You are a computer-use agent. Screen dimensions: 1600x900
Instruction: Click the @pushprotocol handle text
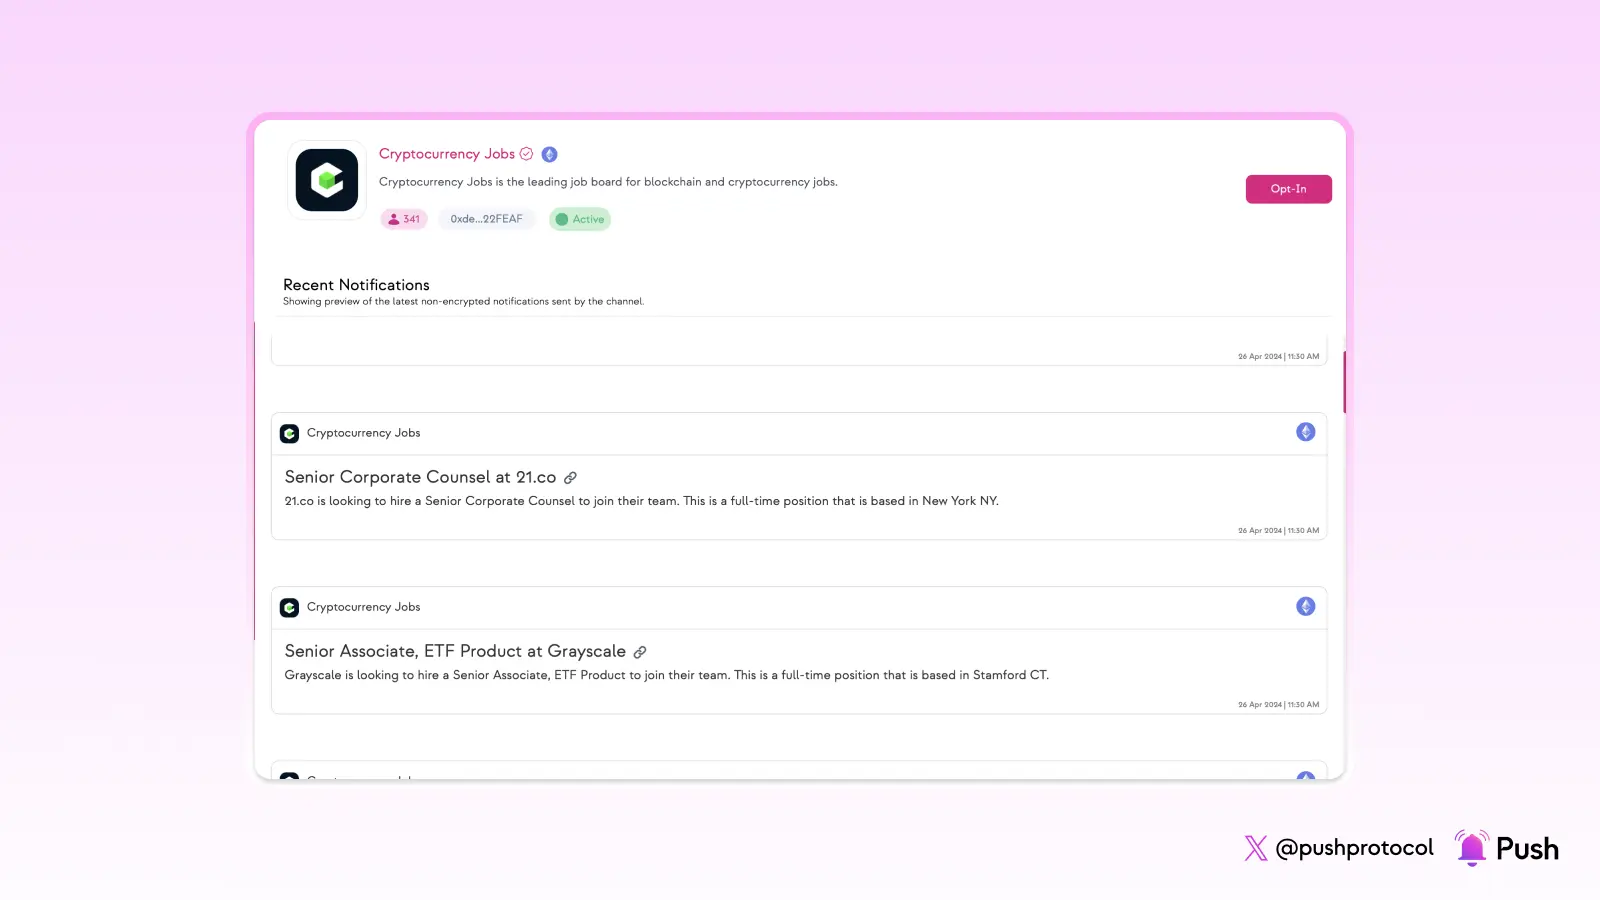[x=1354, y=848]
